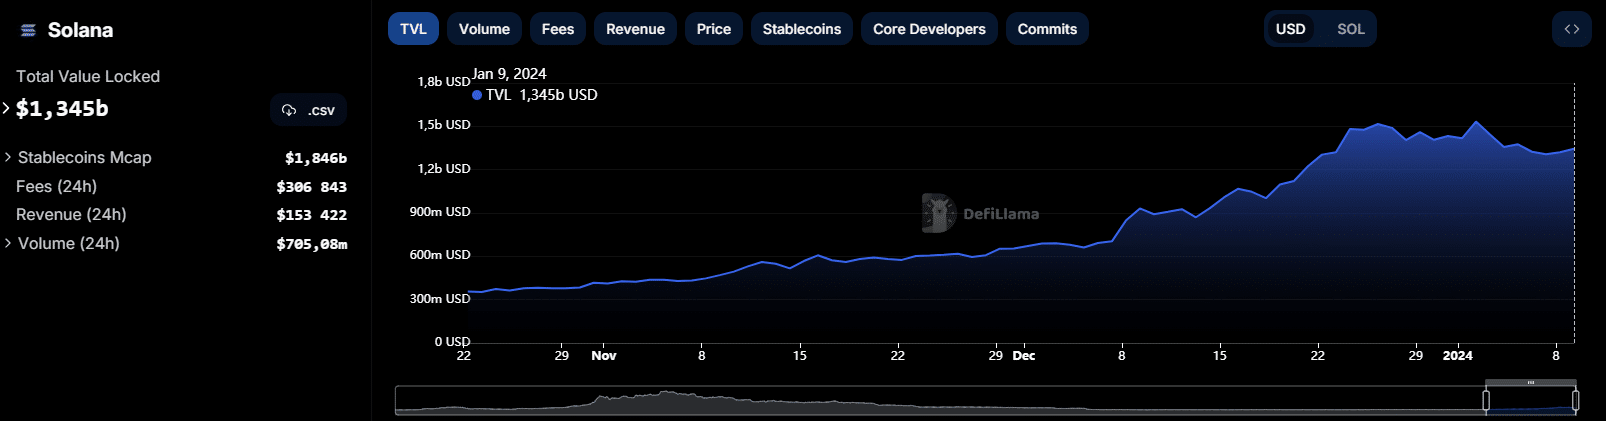
Task: Download data with the .csv button
Action: [x=308, y=110]
